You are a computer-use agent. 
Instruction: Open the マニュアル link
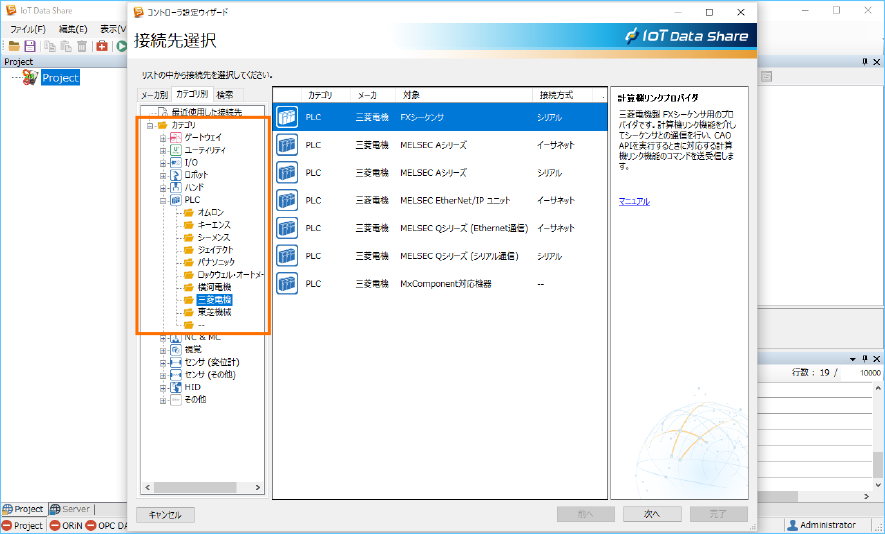[x=634, y=201]
